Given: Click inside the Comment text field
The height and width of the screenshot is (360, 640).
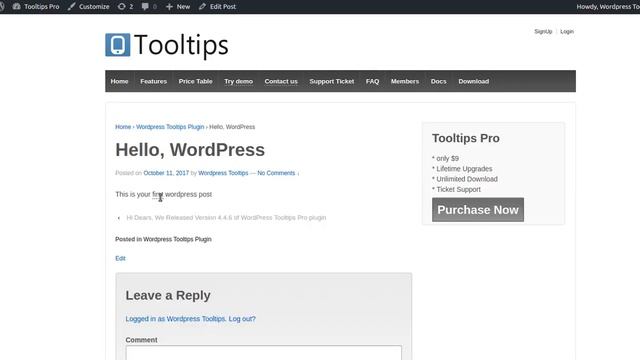Looking at the screenshot, I should pyautogui.click(x=264, y=353).
